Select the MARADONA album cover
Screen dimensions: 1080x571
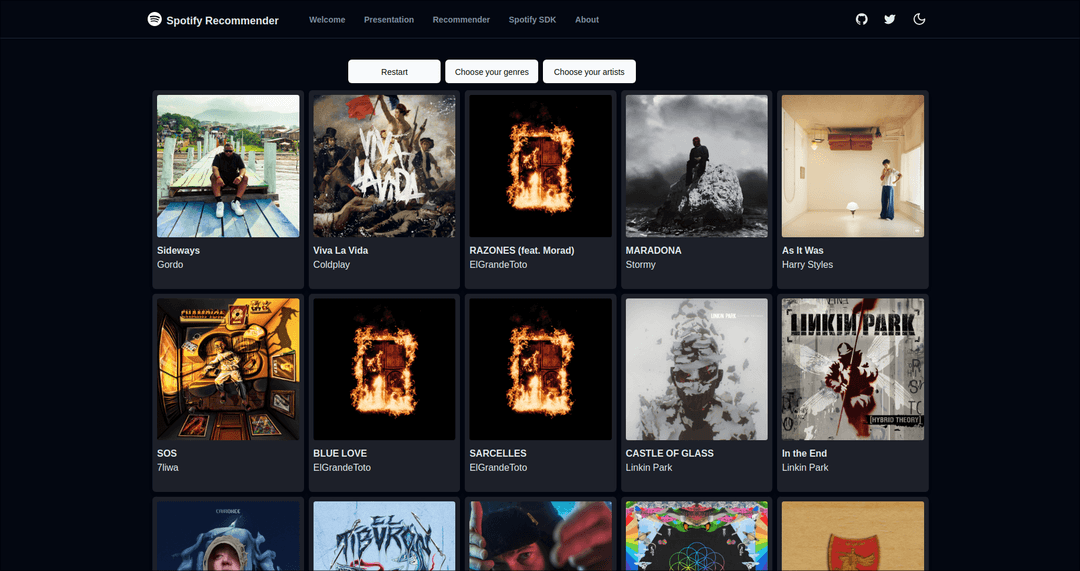tap(696, 166)
